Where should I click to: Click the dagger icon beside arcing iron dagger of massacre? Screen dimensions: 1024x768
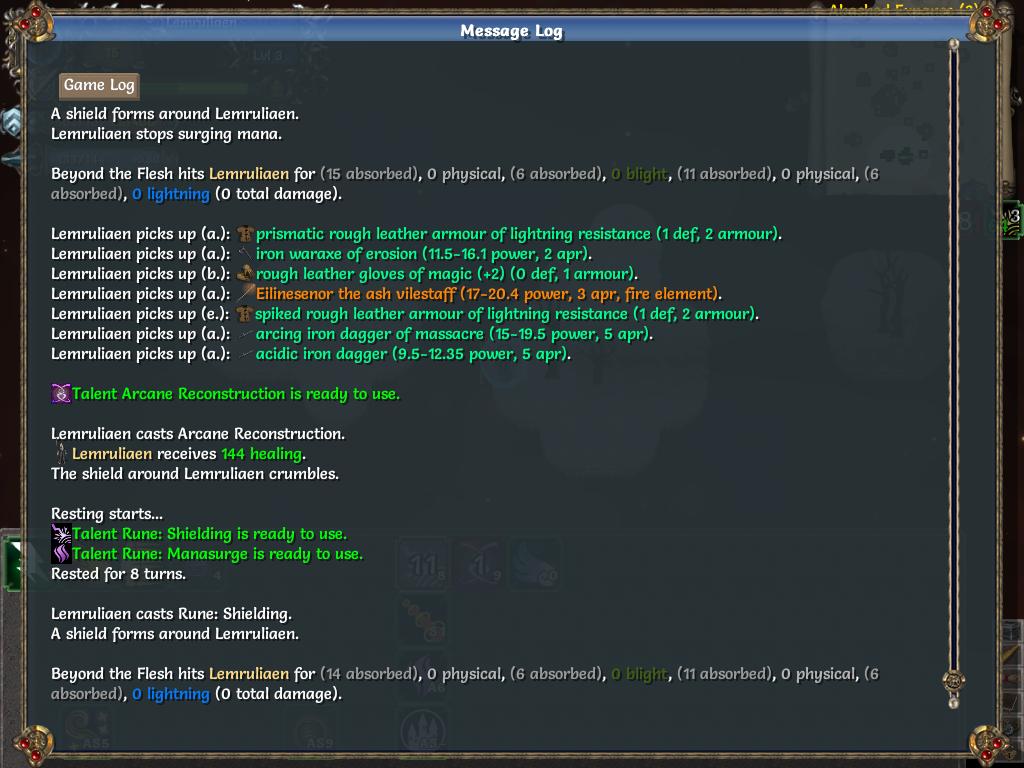[245, 334]
